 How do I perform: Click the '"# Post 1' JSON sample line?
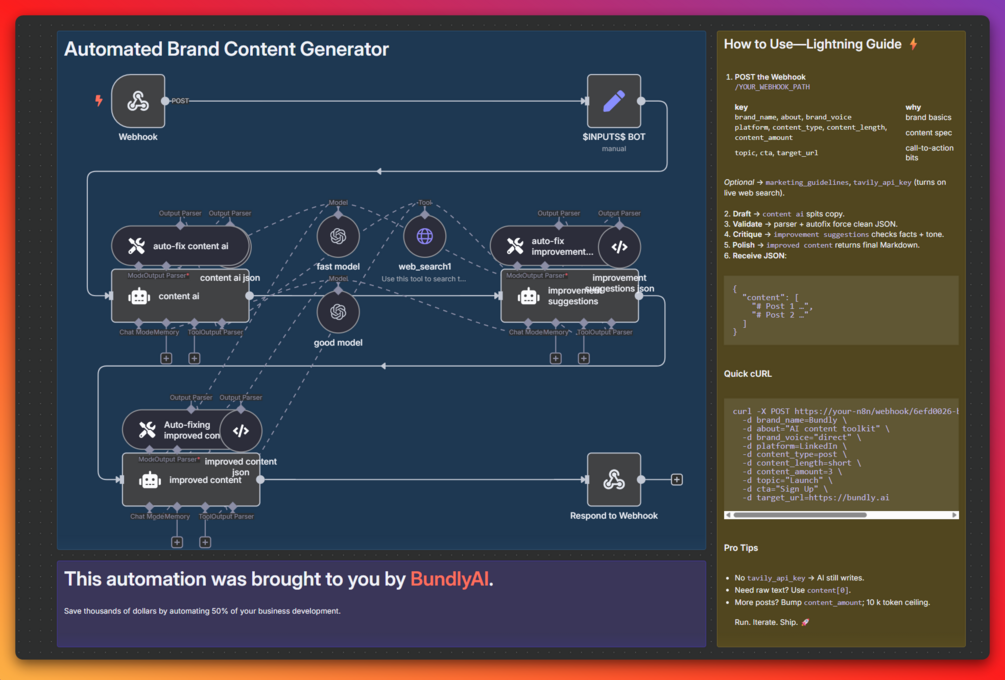(x=783, y=306)
